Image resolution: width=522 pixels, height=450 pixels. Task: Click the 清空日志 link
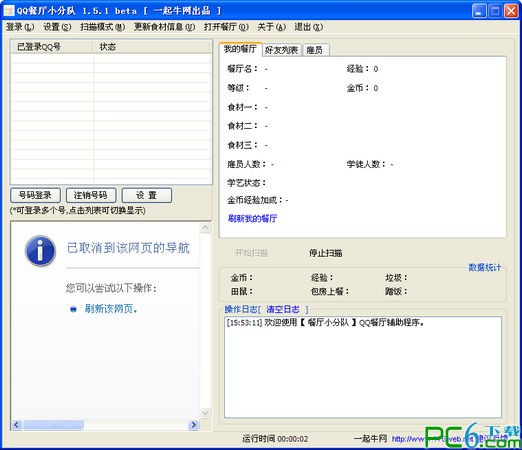(283, 309)
